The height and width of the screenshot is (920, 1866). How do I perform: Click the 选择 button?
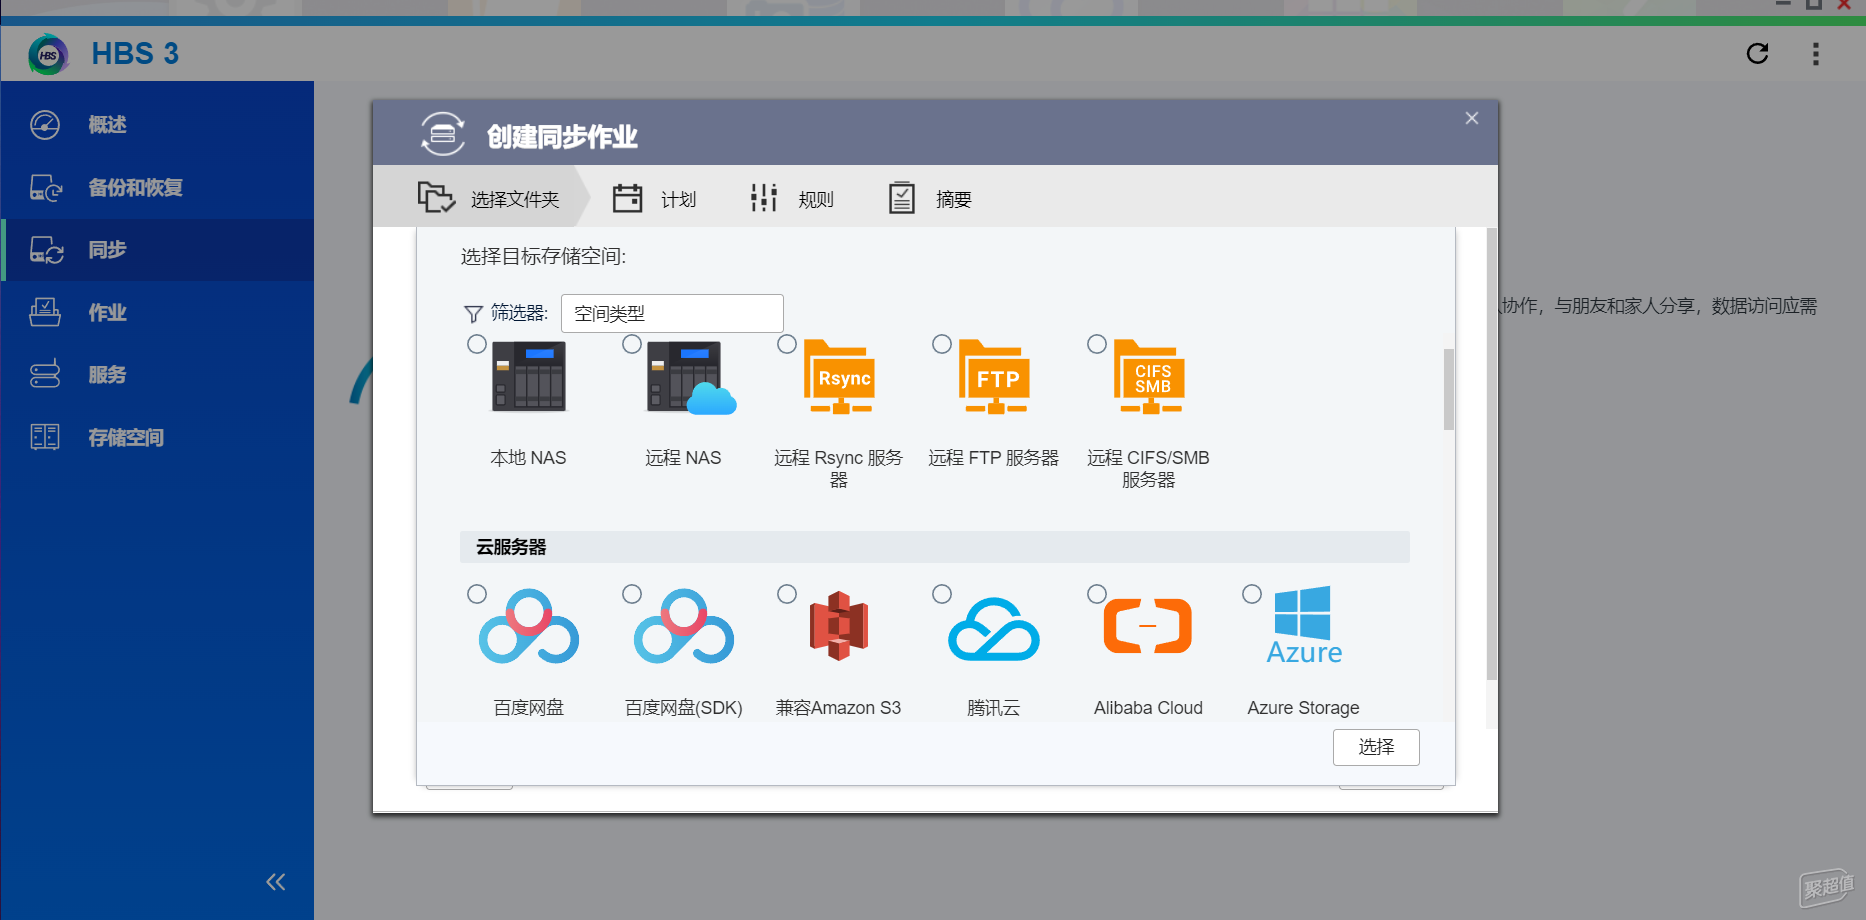1376,747
